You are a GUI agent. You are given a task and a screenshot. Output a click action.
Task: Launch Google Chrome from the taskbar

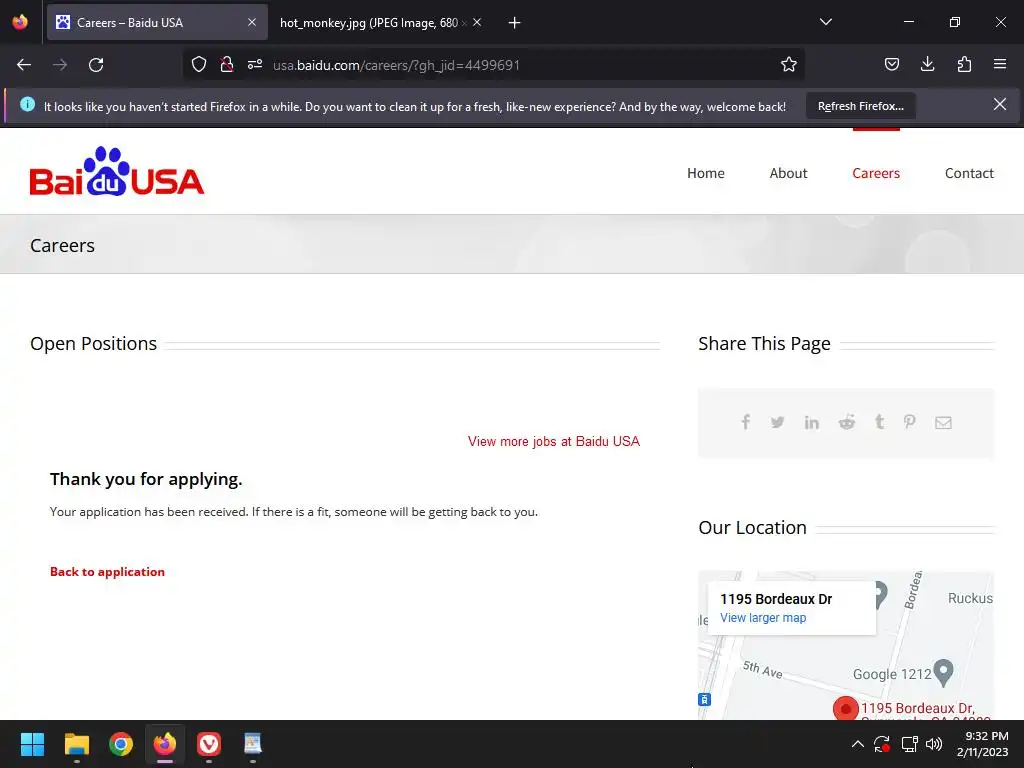click(x=121, y=744)
